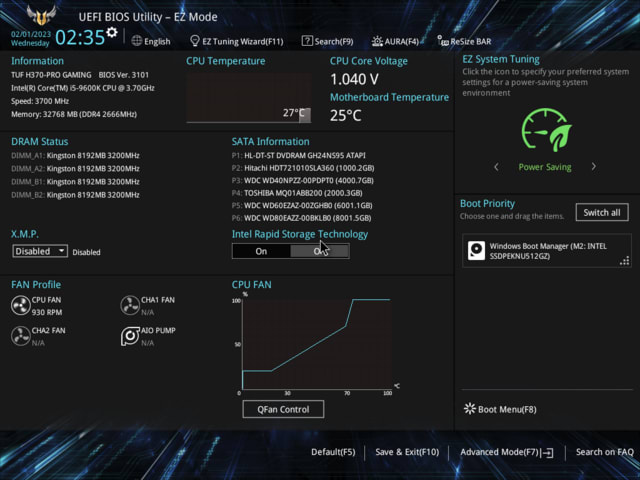Image resolution: width=640 pixels, height=480 pixels.
Task: Open time settings gear next to clock
Action: 112,32
